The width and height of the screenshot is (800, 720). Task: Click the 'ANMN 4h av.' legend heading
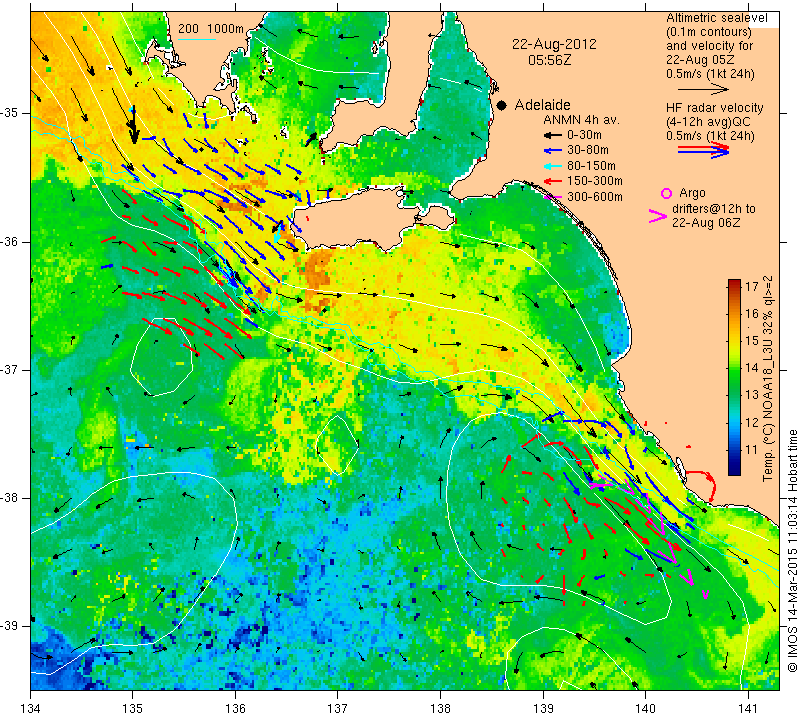click(x=581, y=120)
